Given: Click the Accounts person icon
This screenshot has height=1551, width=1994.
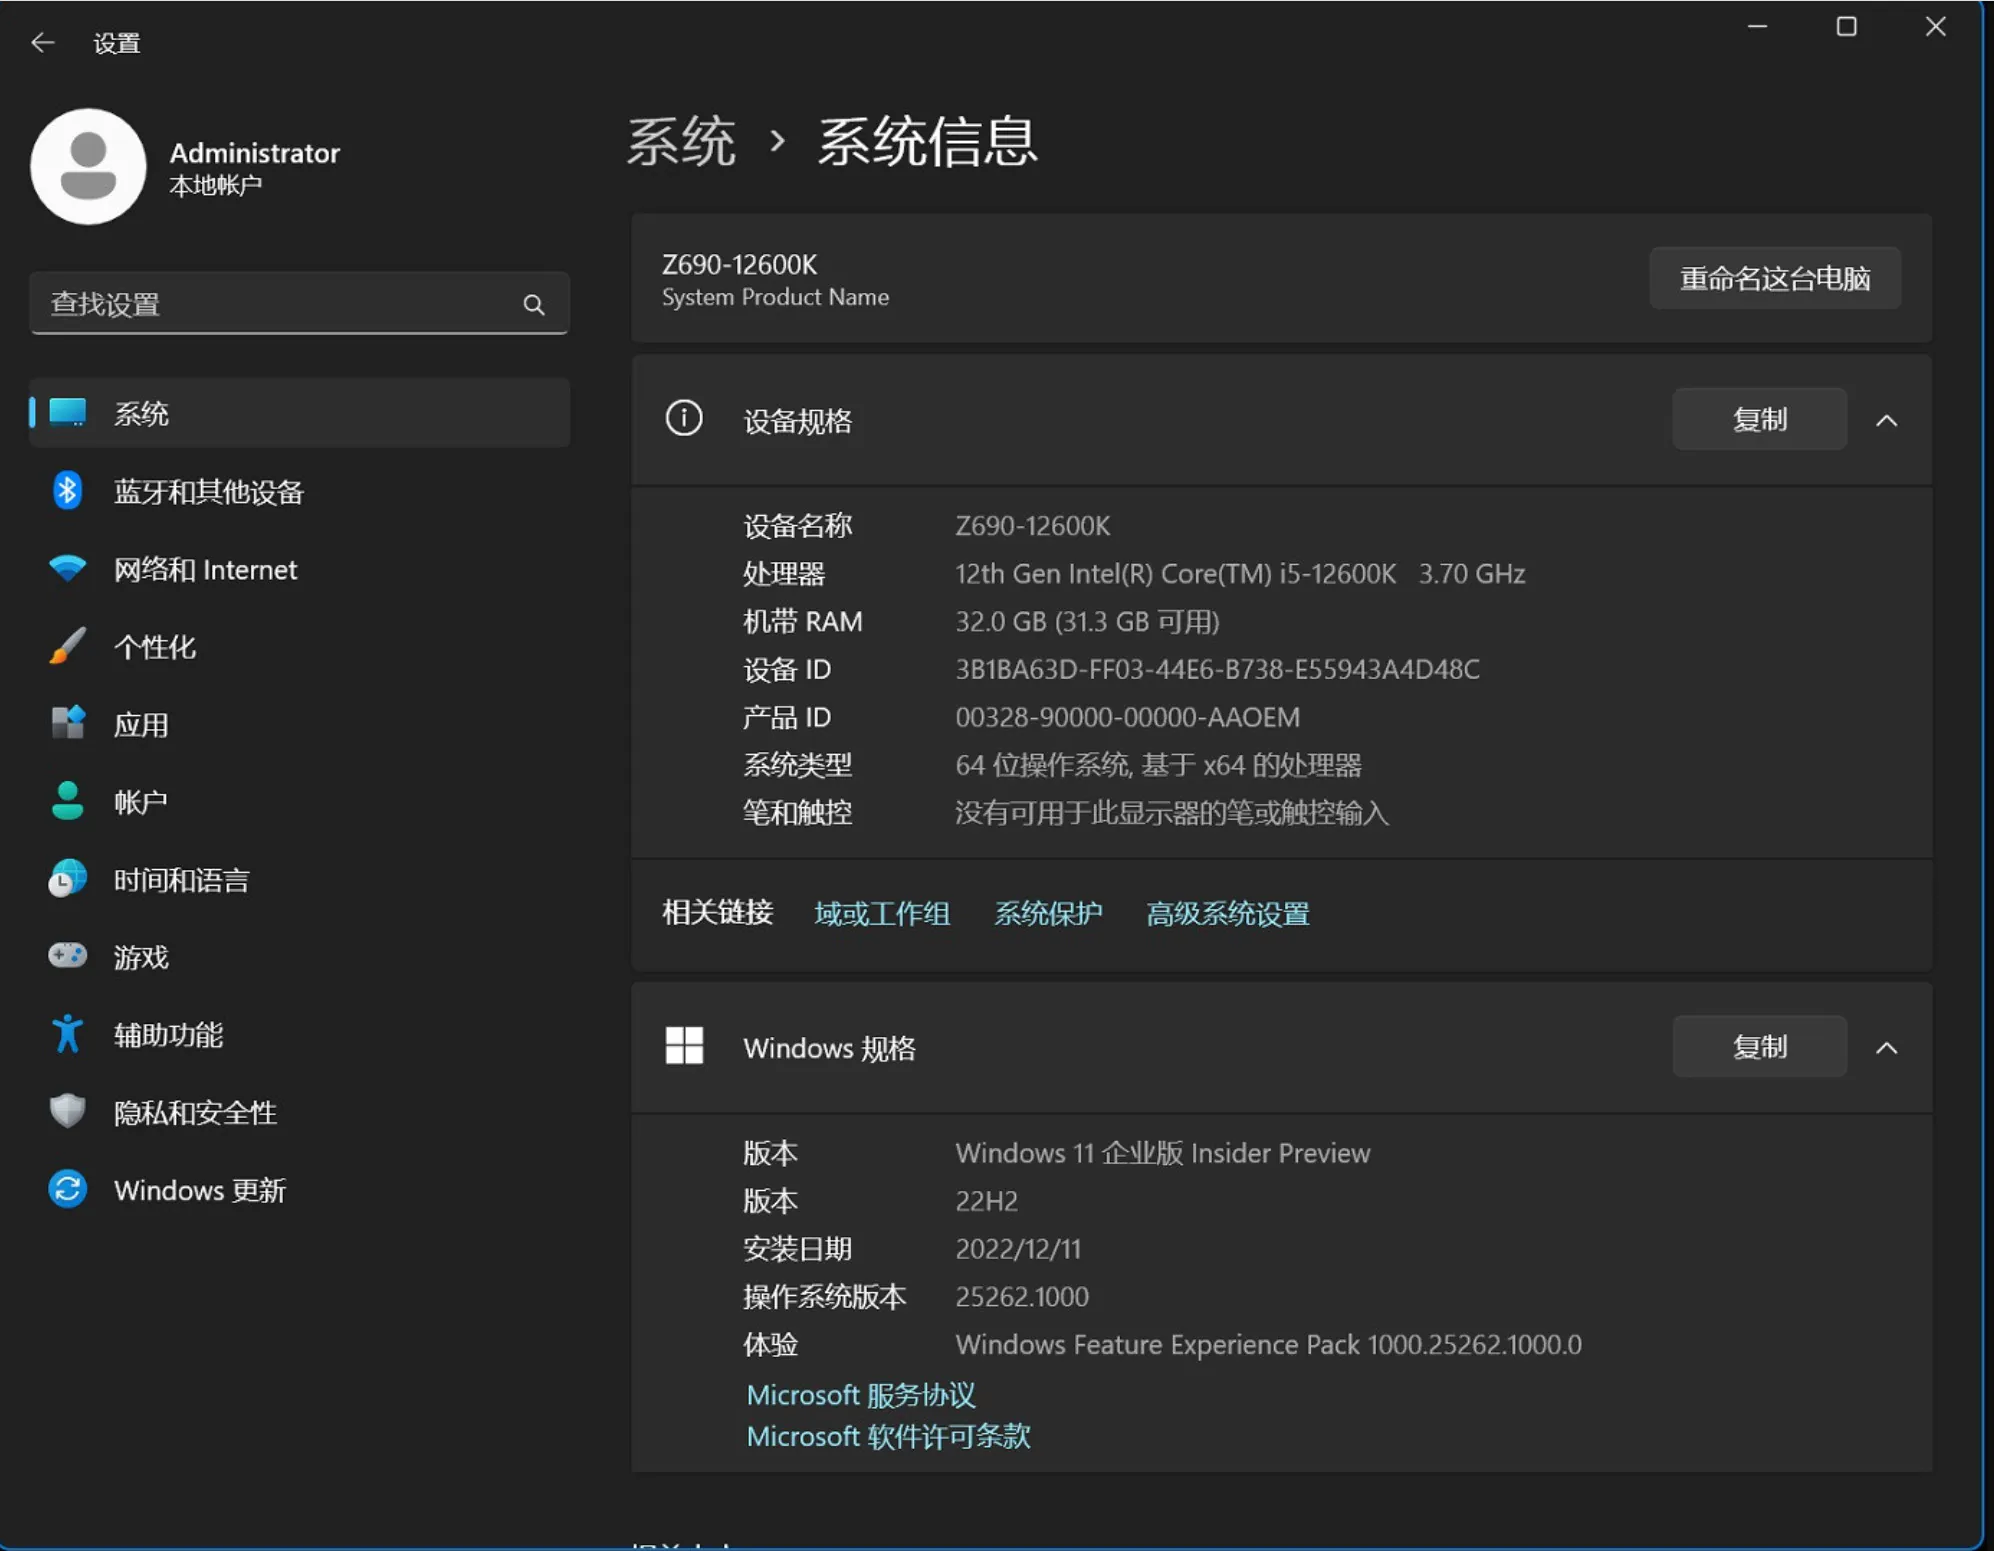Looking at the screenshot, I should 68,801.
